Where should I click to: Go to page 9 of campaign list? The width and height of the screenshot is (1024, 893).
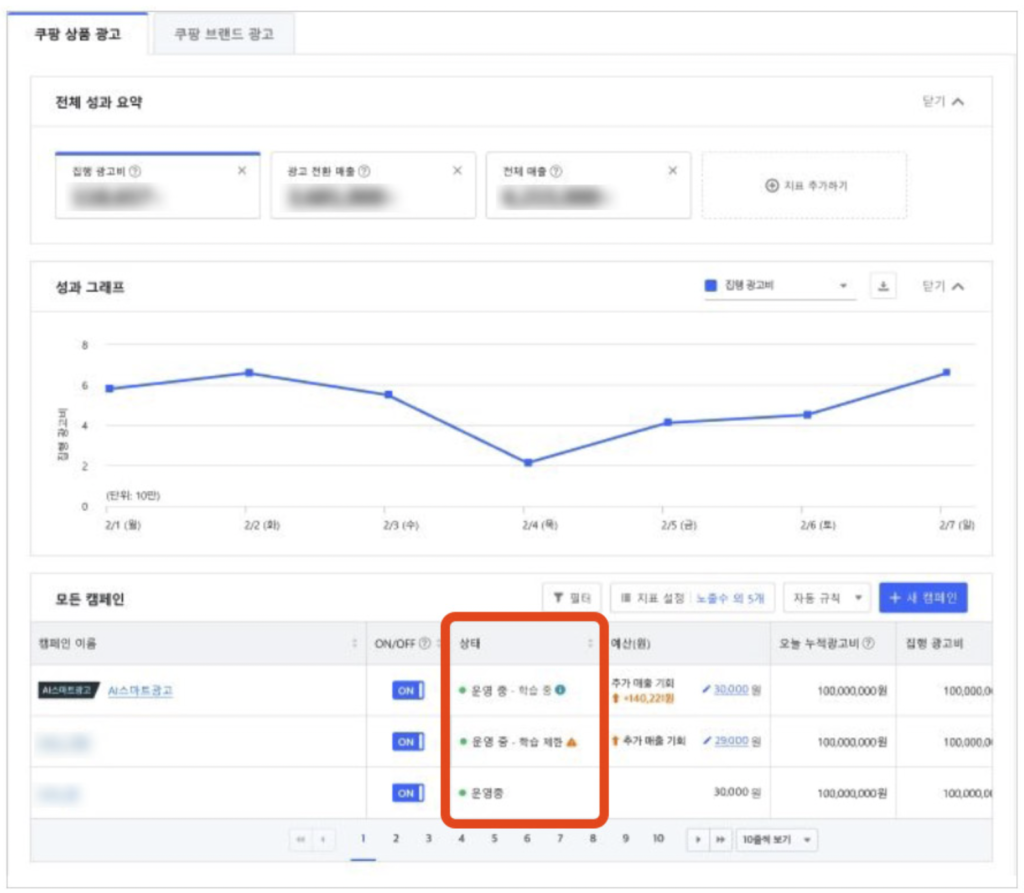click(x=626, y=839)
